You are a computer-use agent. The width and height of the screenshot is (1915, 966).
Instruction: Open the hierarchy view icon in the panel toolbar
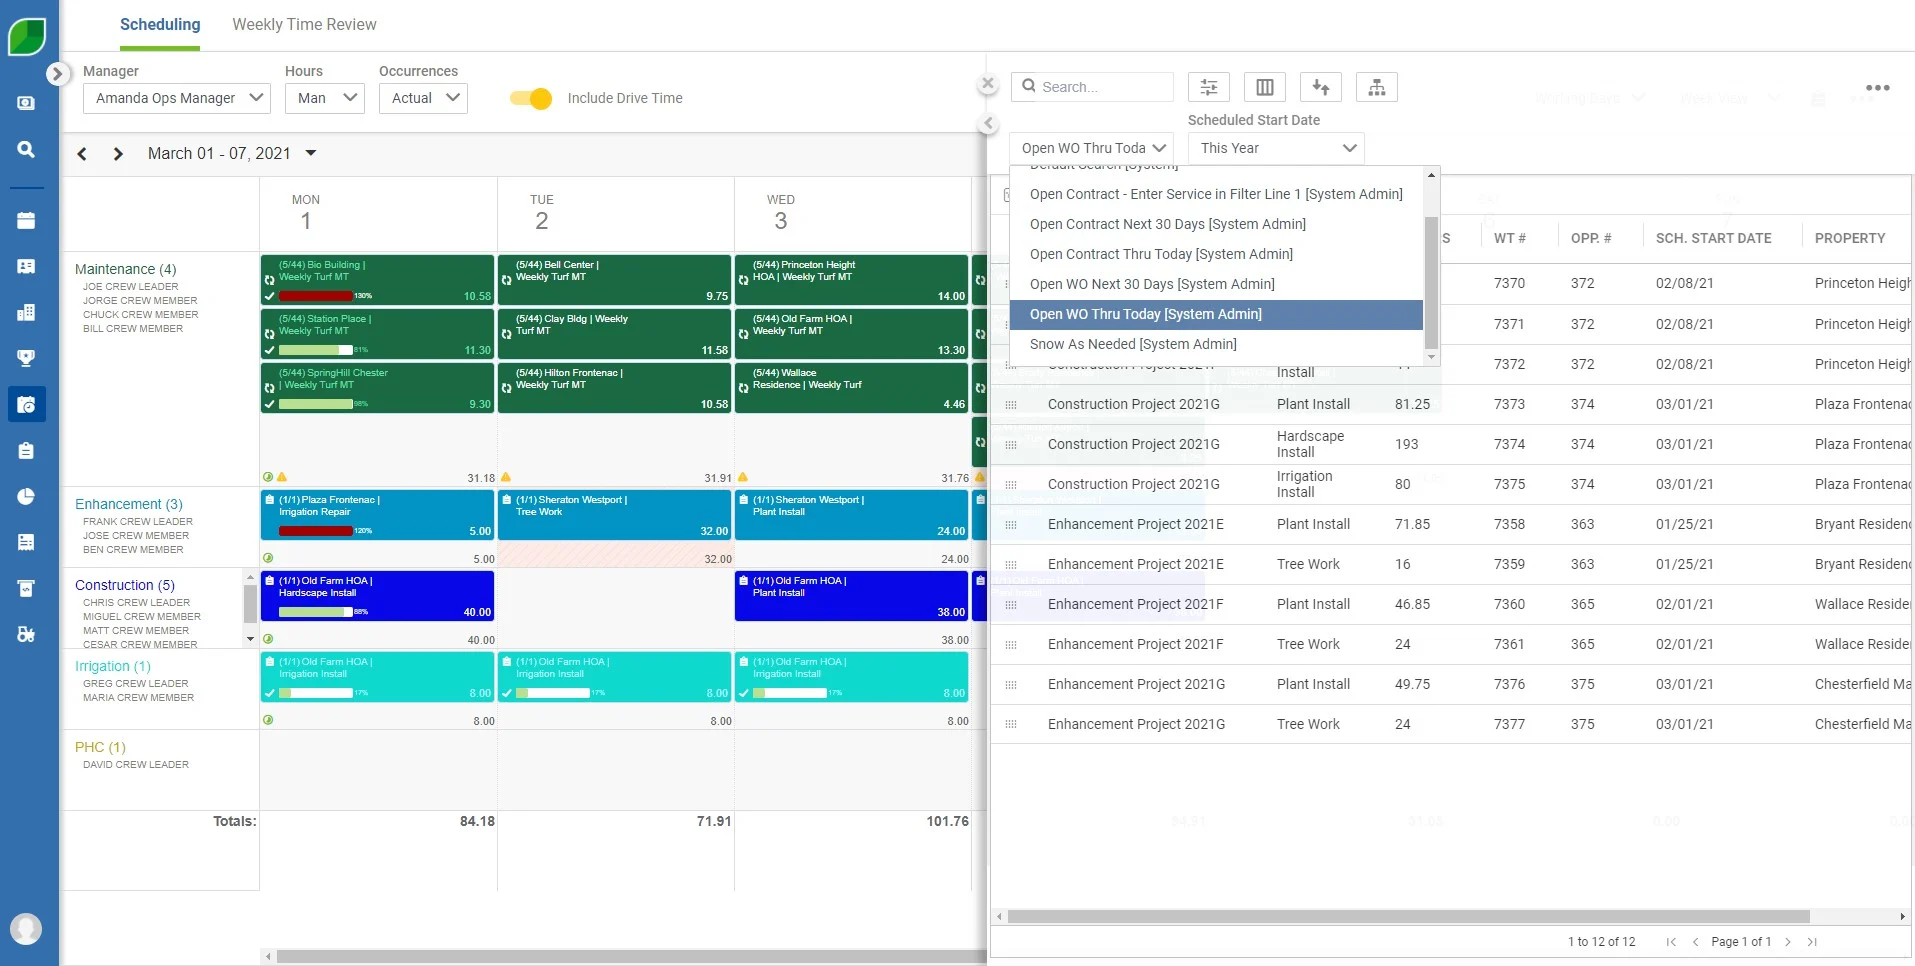click(x=1376, y=87)
